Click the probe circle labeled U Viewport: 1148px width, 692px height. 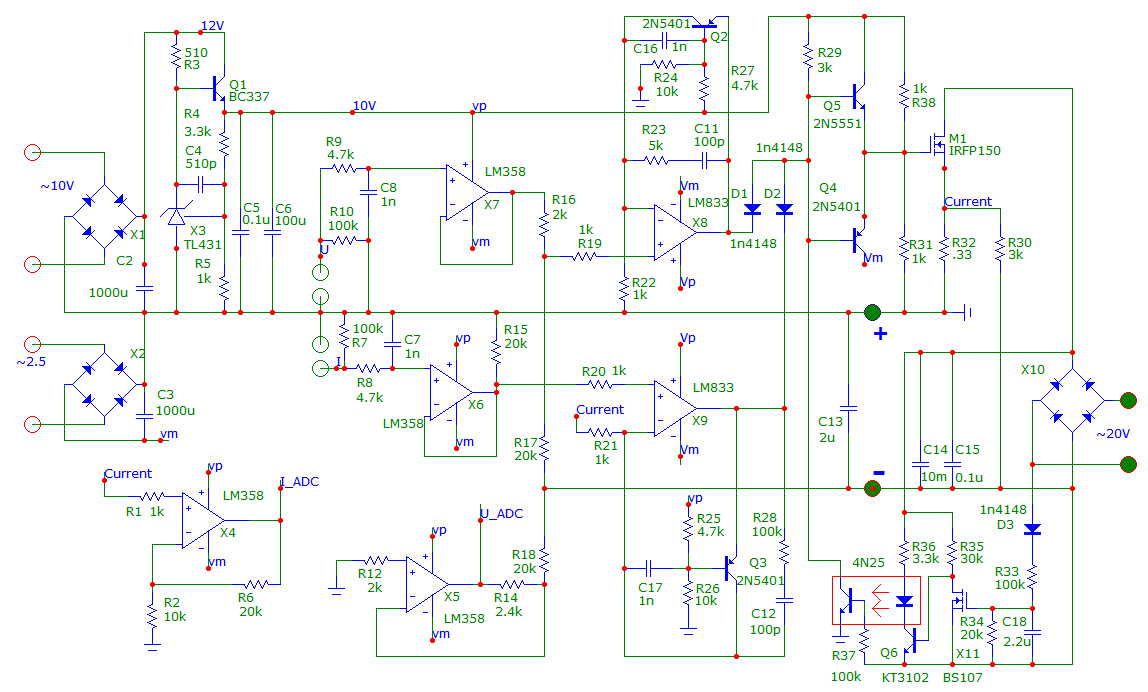320,272
